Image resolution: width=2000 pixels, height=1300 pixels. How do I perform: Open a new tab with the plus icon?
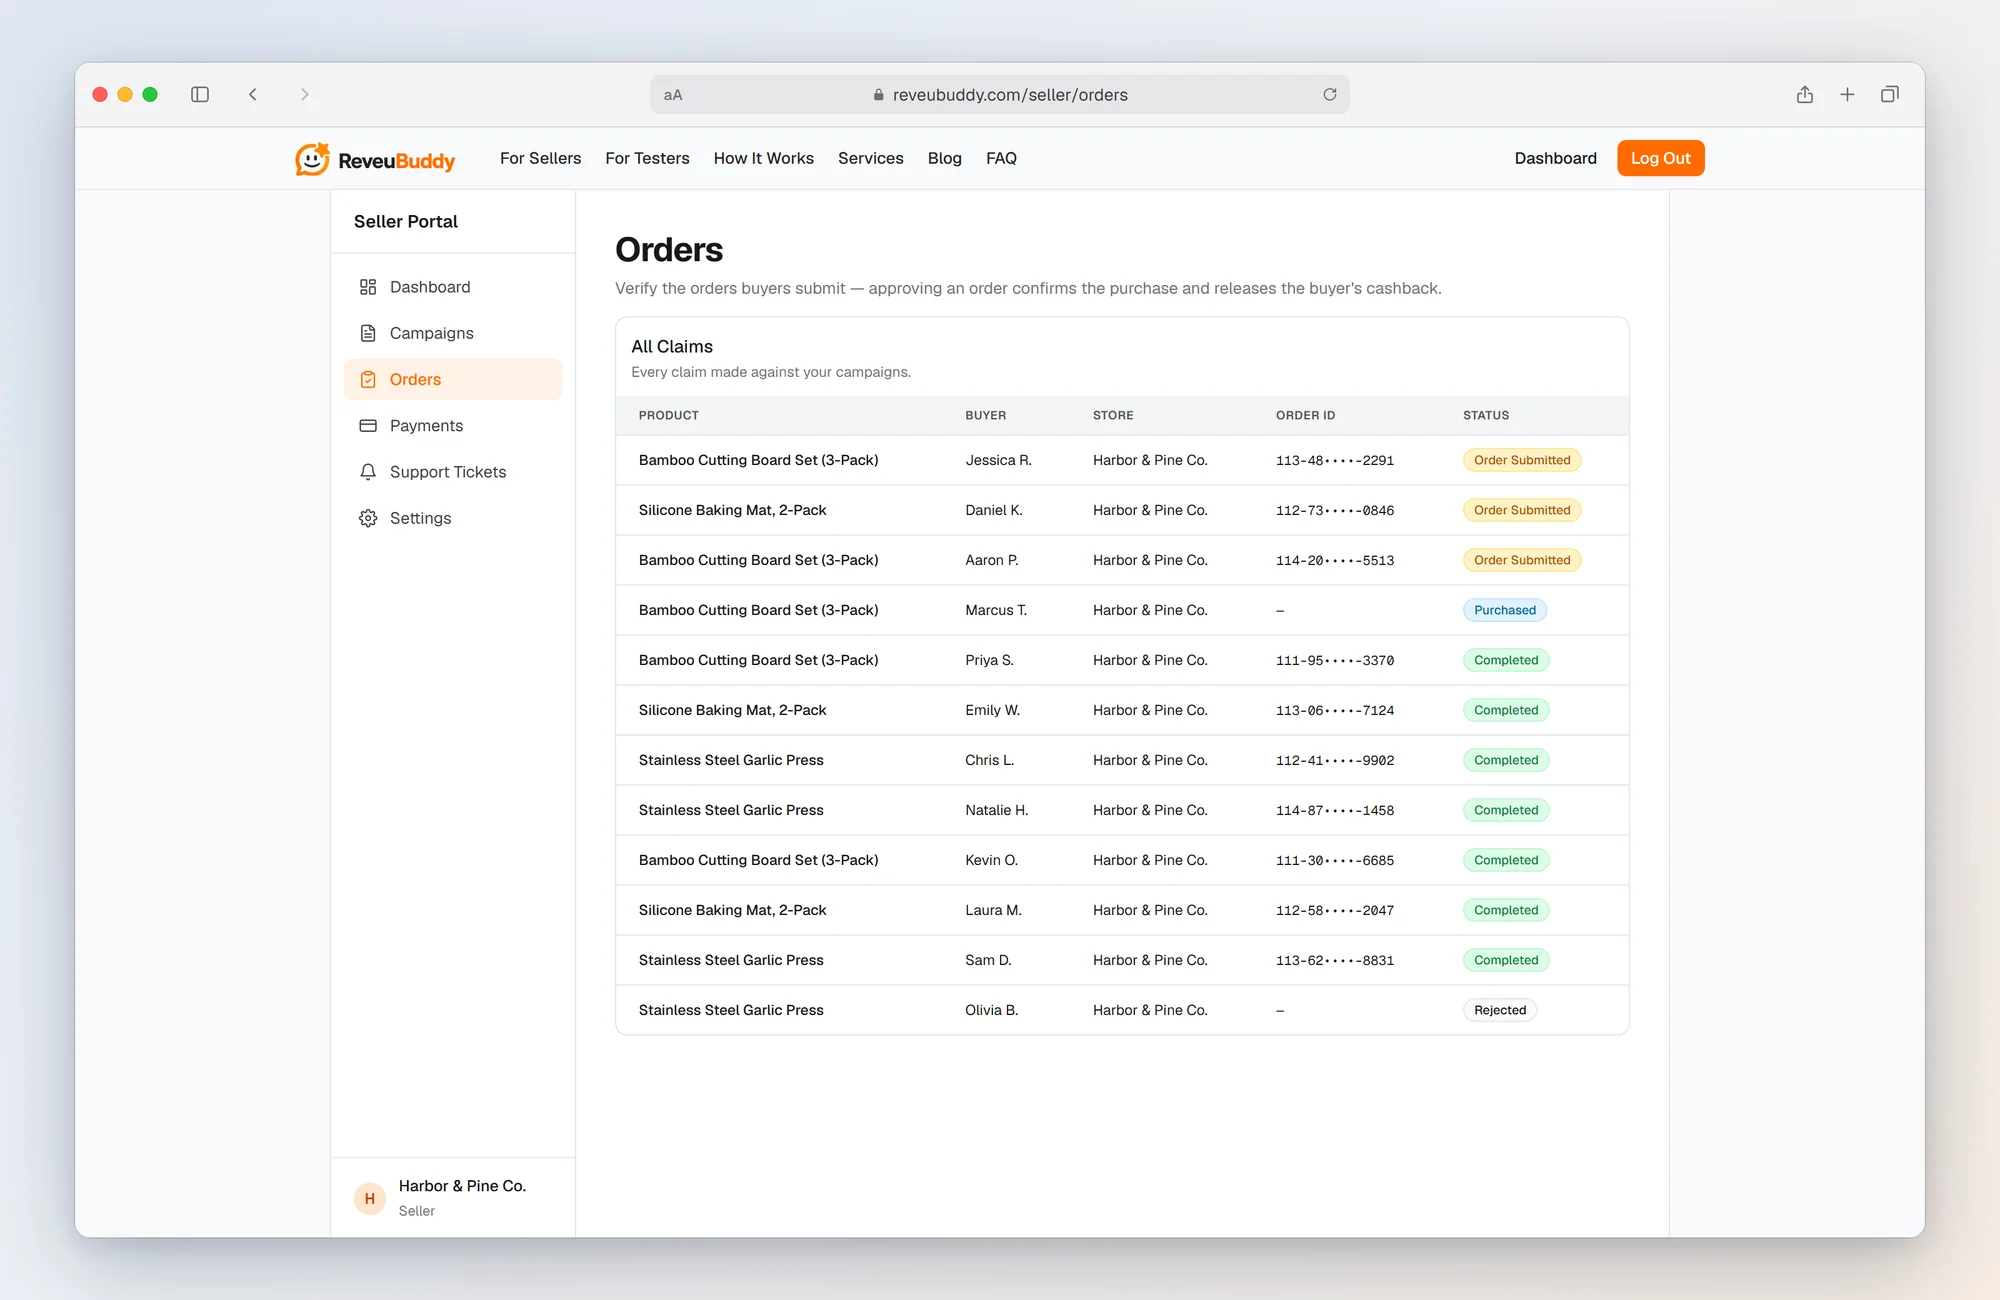coord(1847,94)
